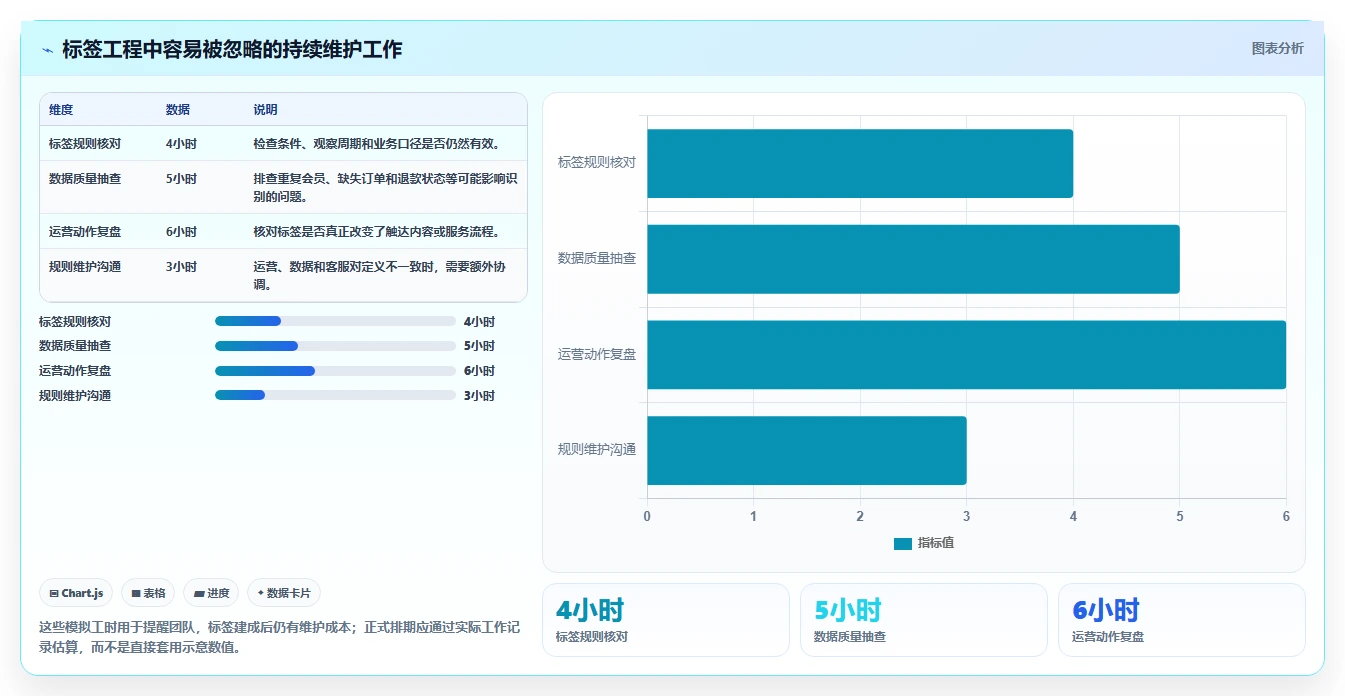Click the 4小时 cell in table
The image size is (1345, 696).
(181, 143)
